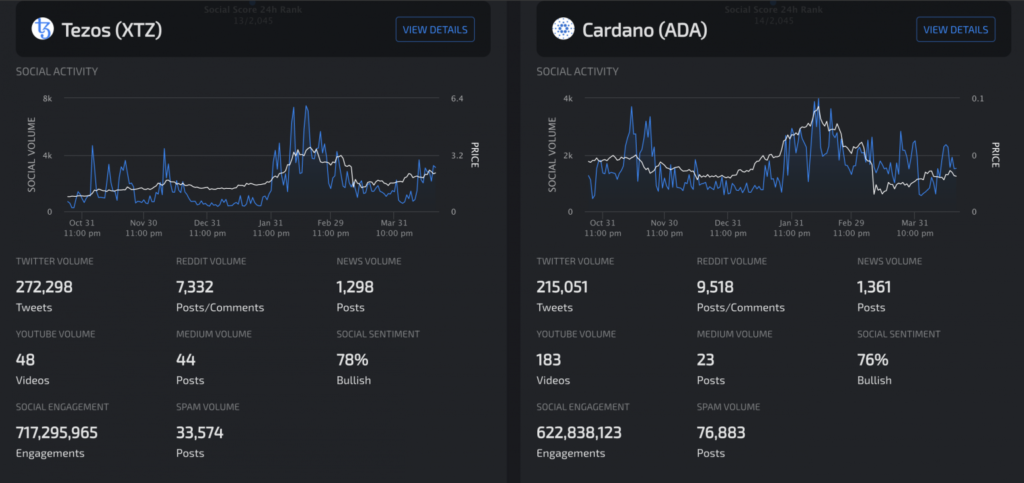Click the 13/2,045 social score rank
The height and width of the screenshot is (483, 1024).
(251, 20)
